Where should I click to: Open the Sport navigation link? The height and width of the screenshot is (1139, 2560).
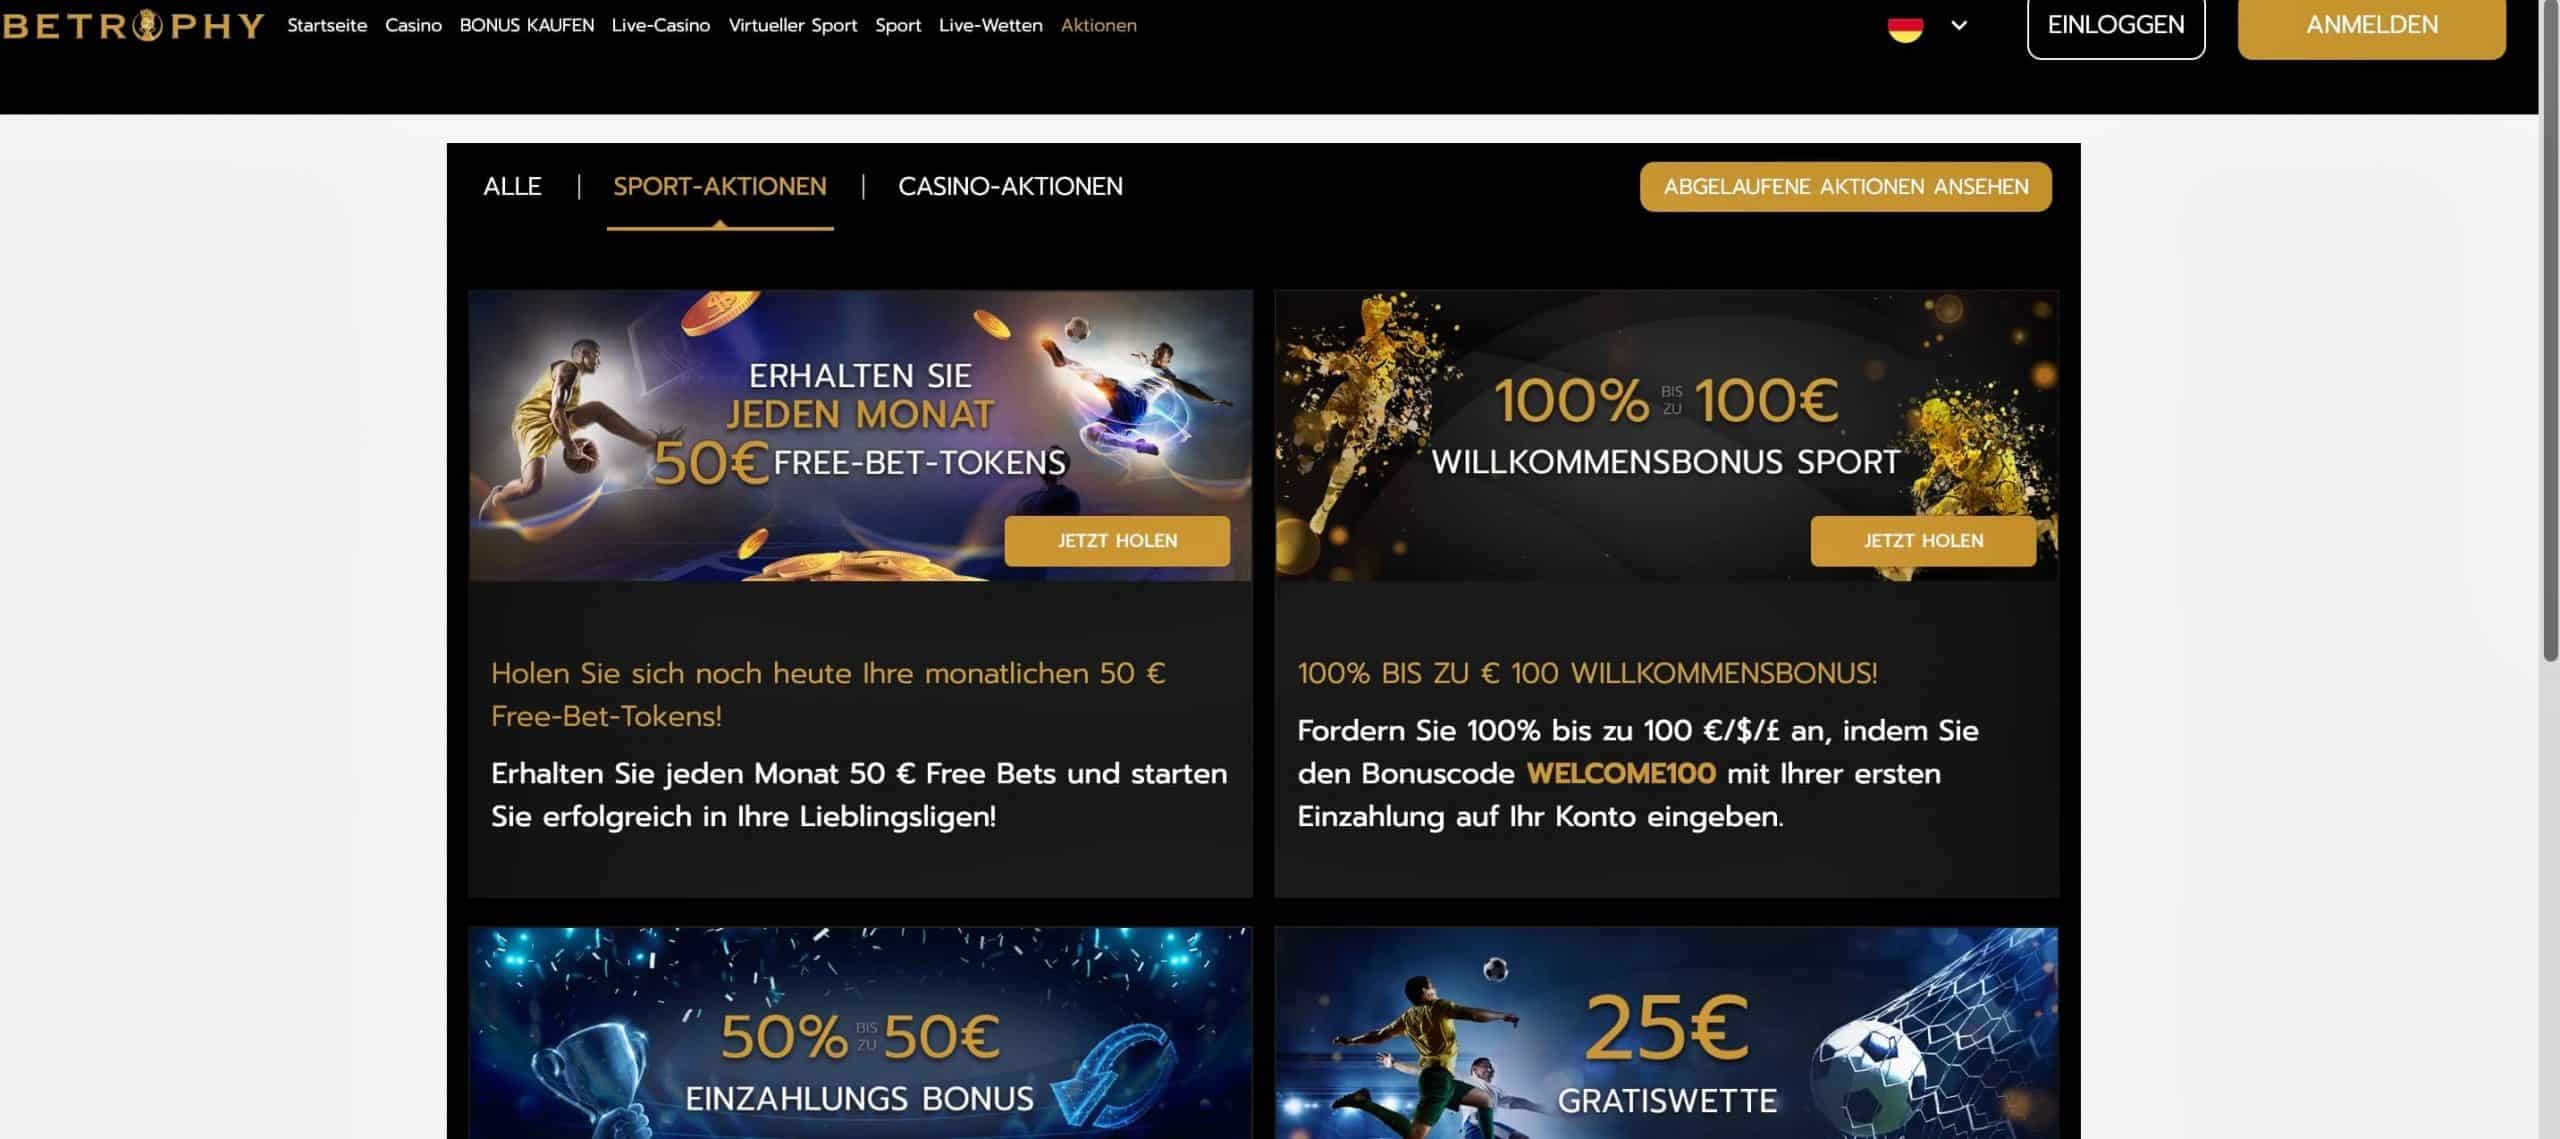tap(898, 25)
